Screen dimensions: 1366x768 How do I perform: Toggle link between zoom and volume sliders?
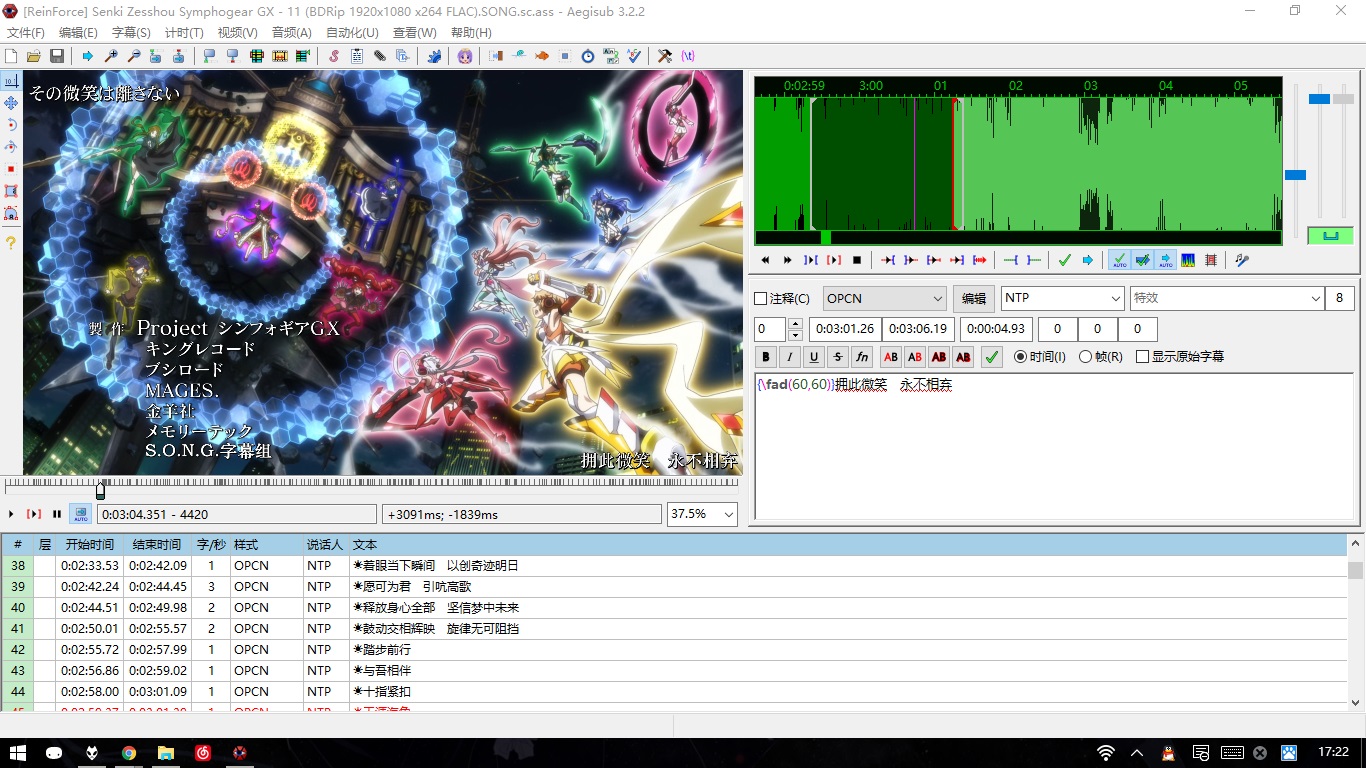click(1330, 236)
